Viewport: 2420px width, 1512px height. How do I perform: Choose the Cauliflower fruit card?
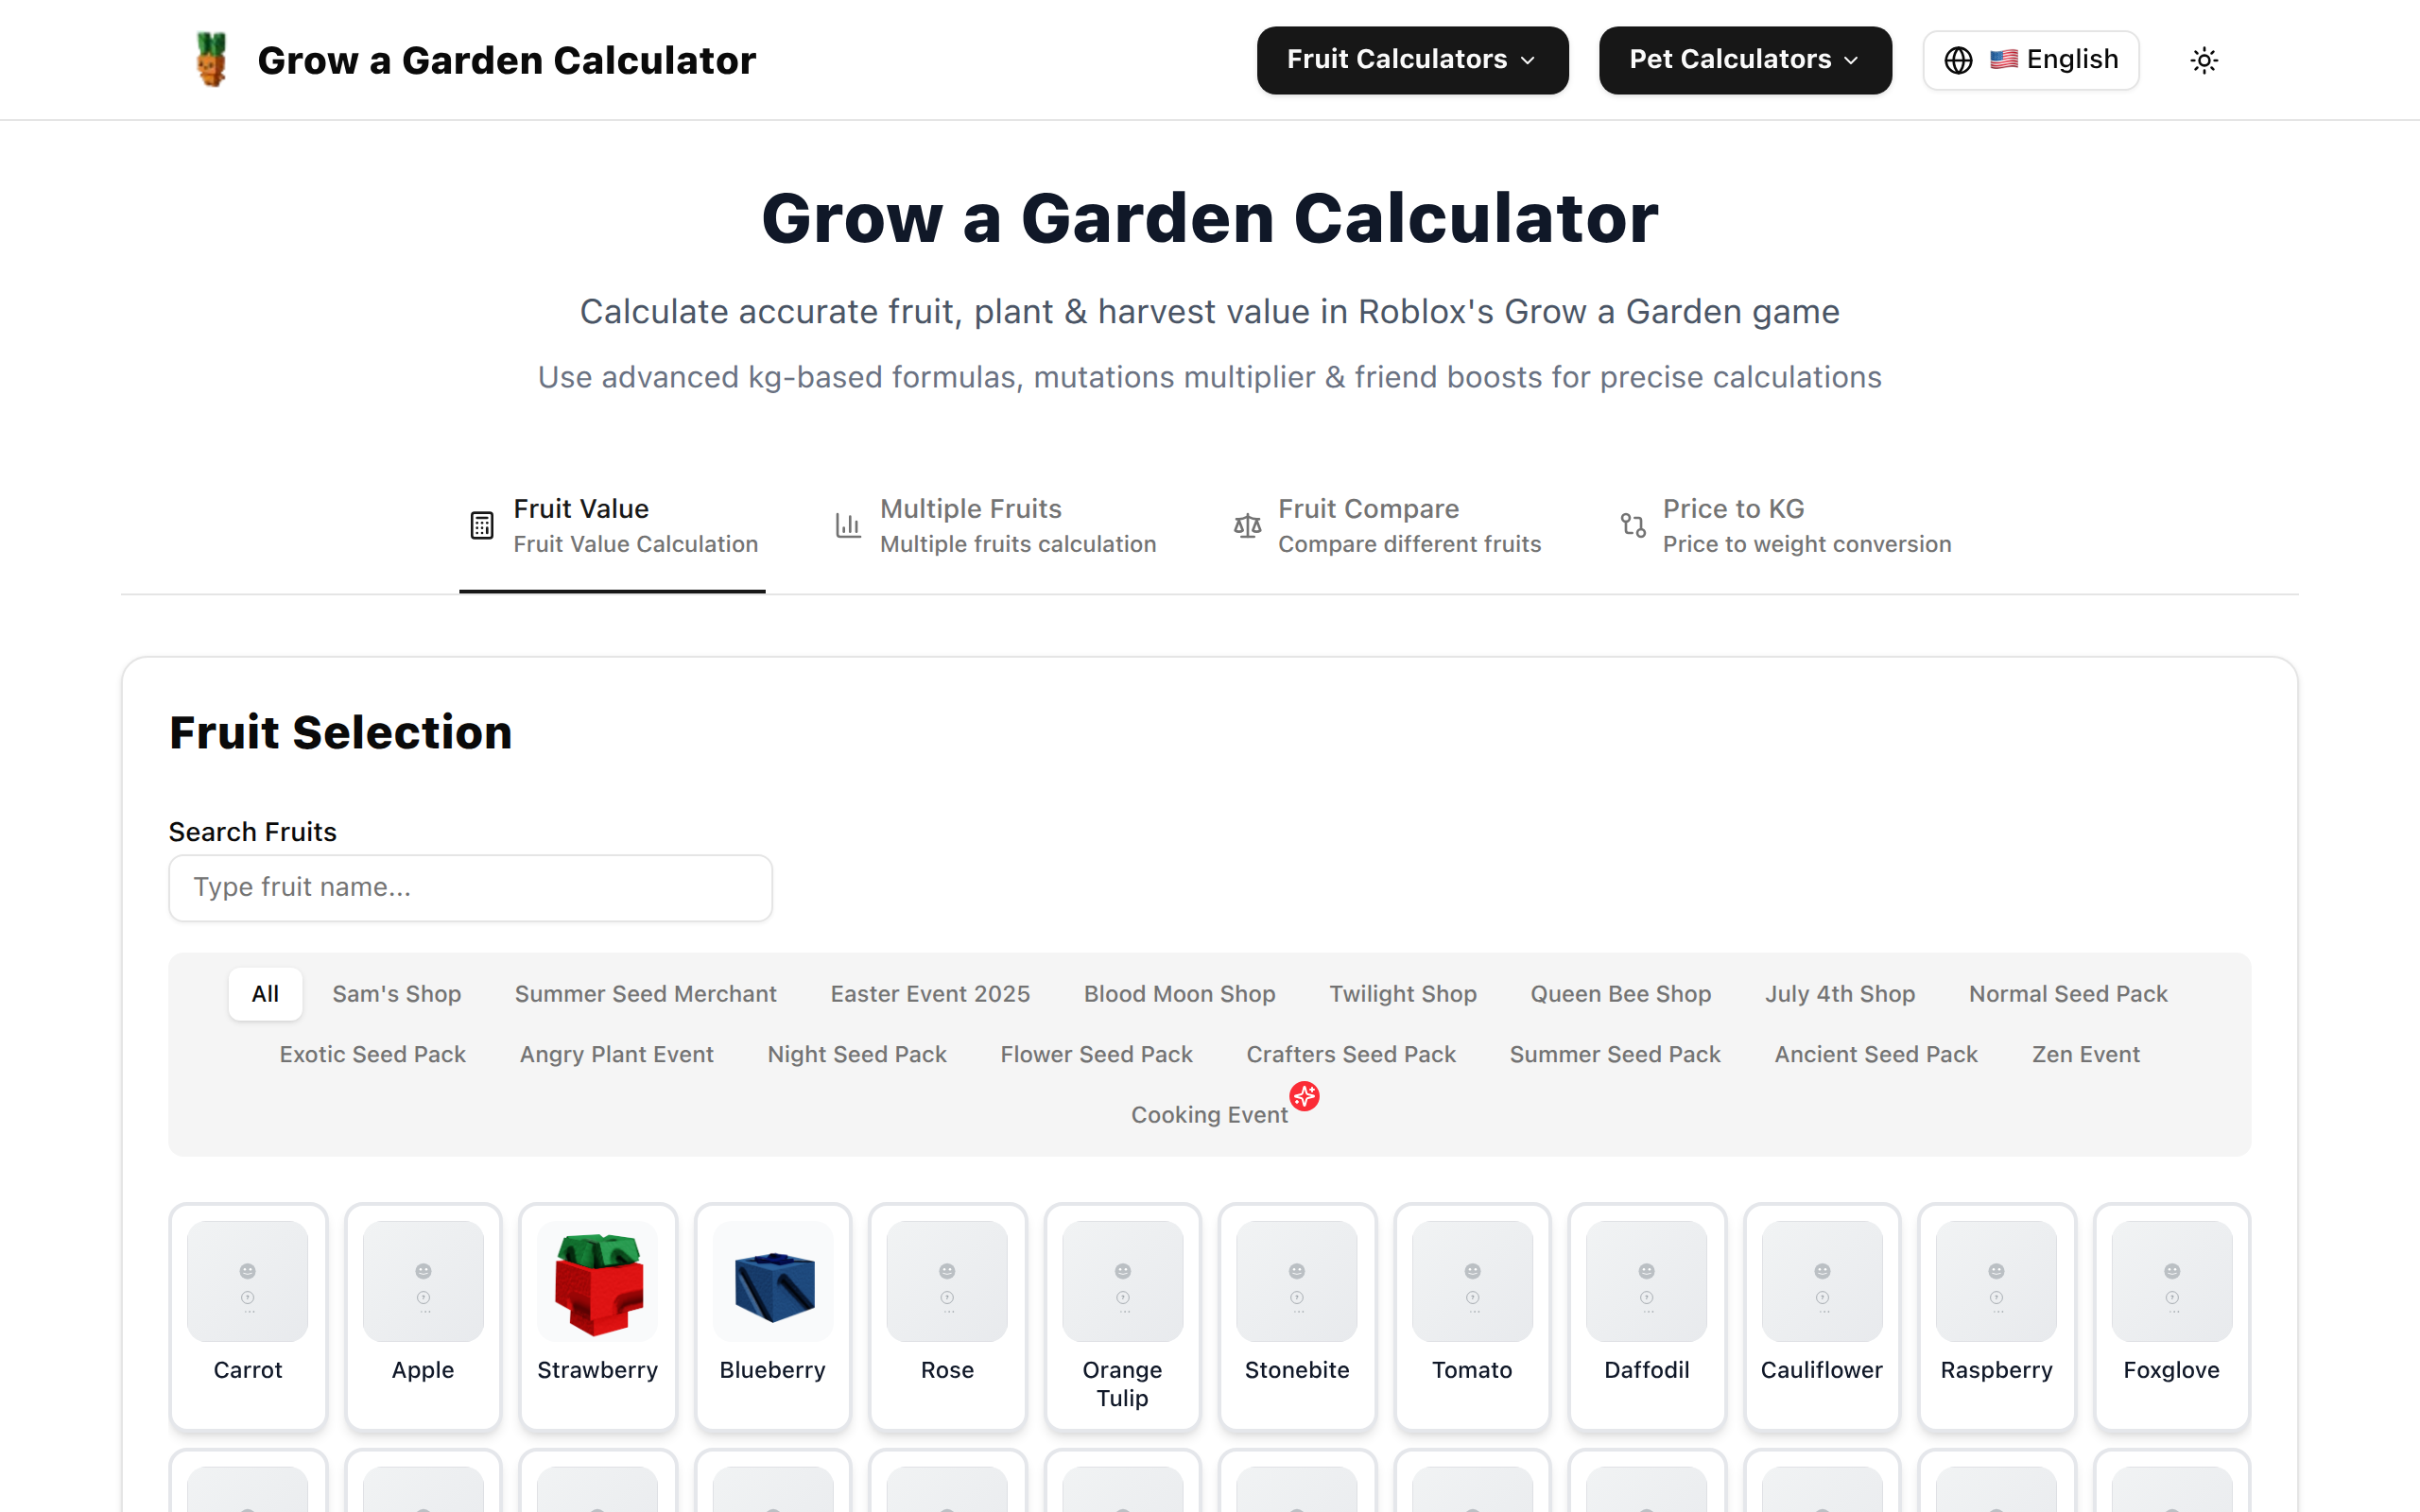pyautogui.click(x=1822, y=1316)
